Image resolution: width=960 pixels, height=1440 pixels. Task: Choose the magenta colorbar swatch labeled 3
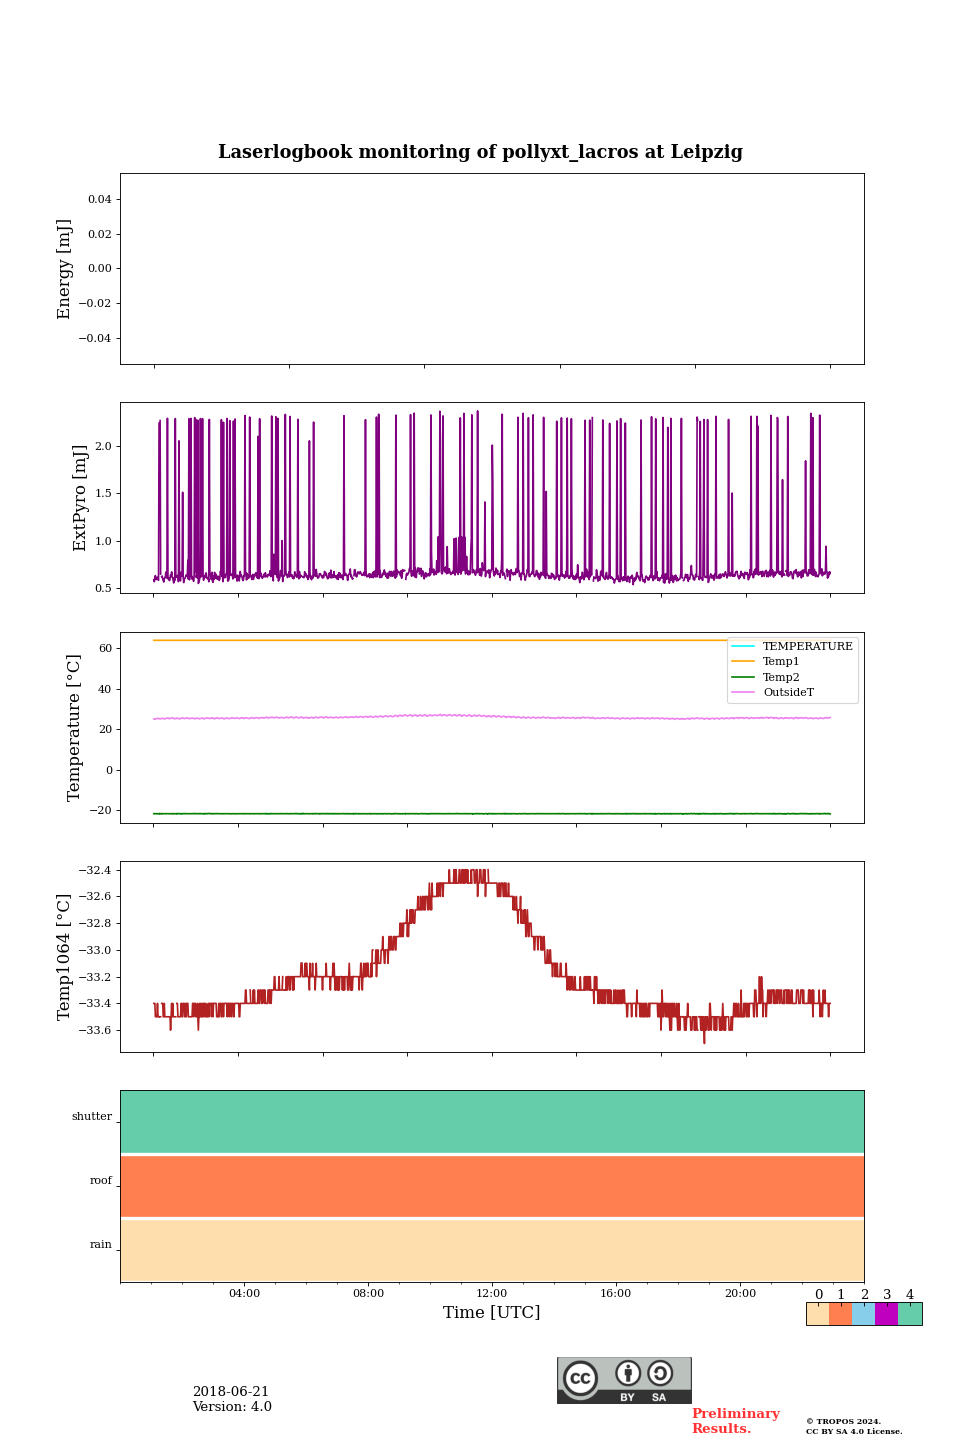(x=886, y=1314)
